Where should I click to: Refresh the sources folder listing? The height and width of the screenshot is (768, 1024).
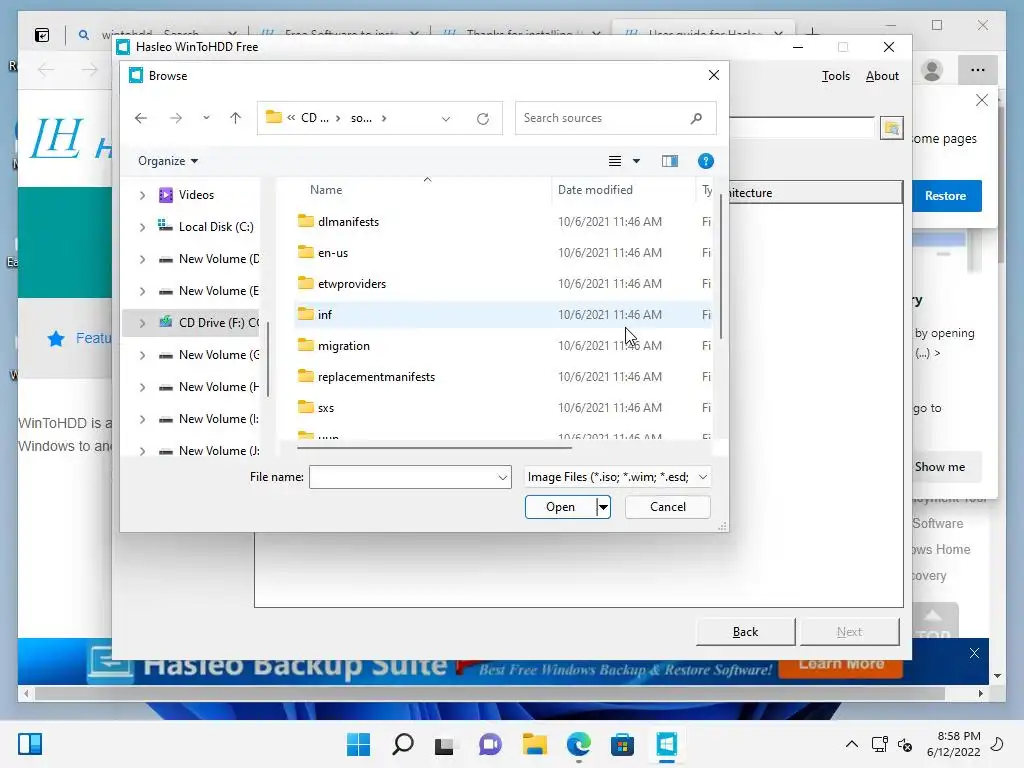483,119
